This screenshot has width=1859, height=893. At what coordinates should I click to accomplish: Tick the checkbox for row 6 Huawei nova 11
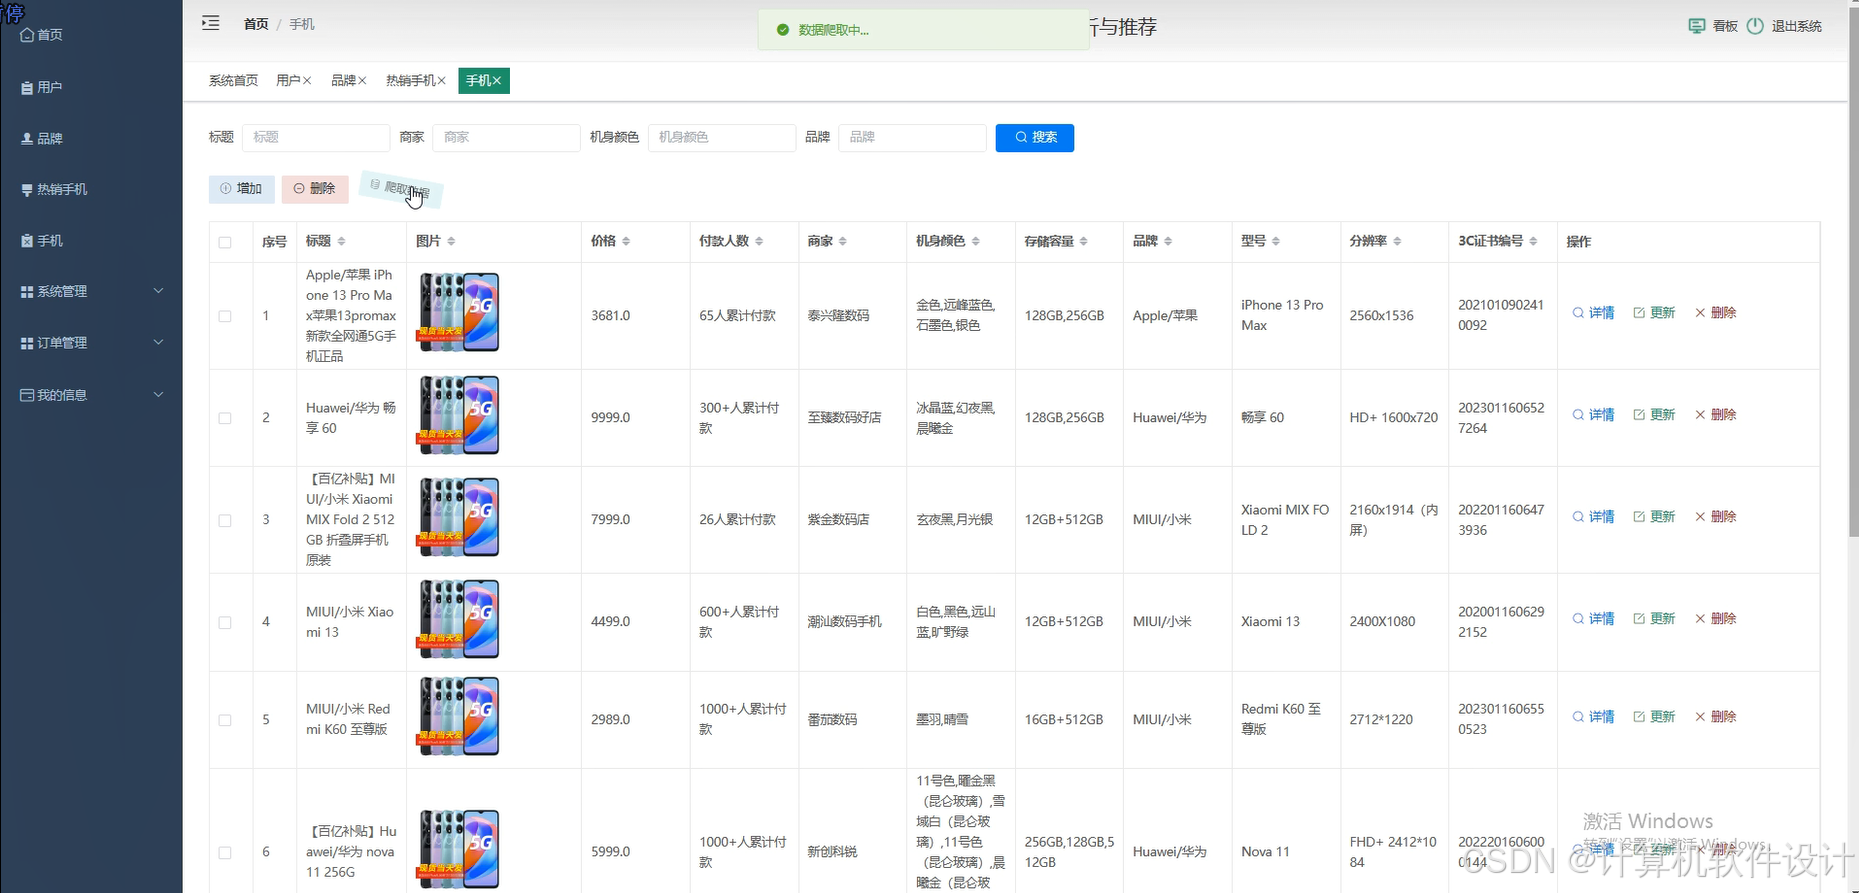(225, 852)
